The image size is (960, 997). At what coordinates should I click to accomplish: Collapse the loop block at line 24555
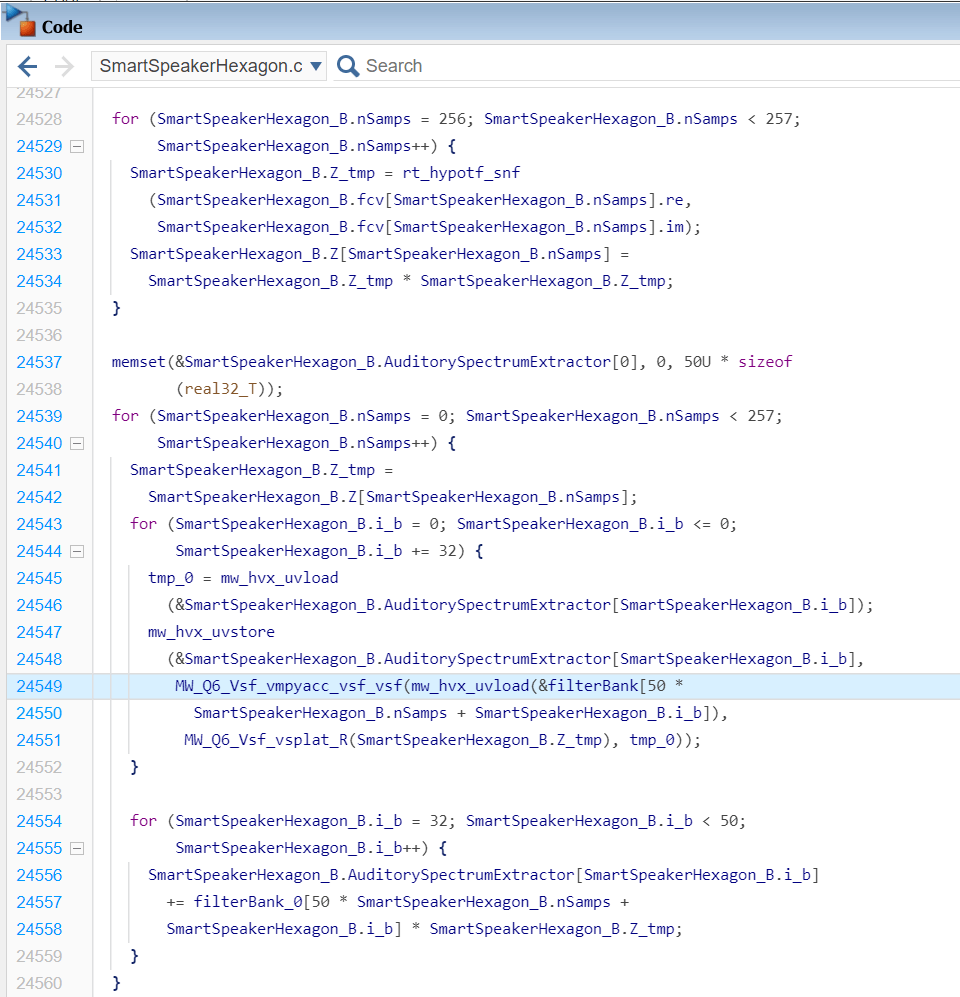[x=77, y=848]
